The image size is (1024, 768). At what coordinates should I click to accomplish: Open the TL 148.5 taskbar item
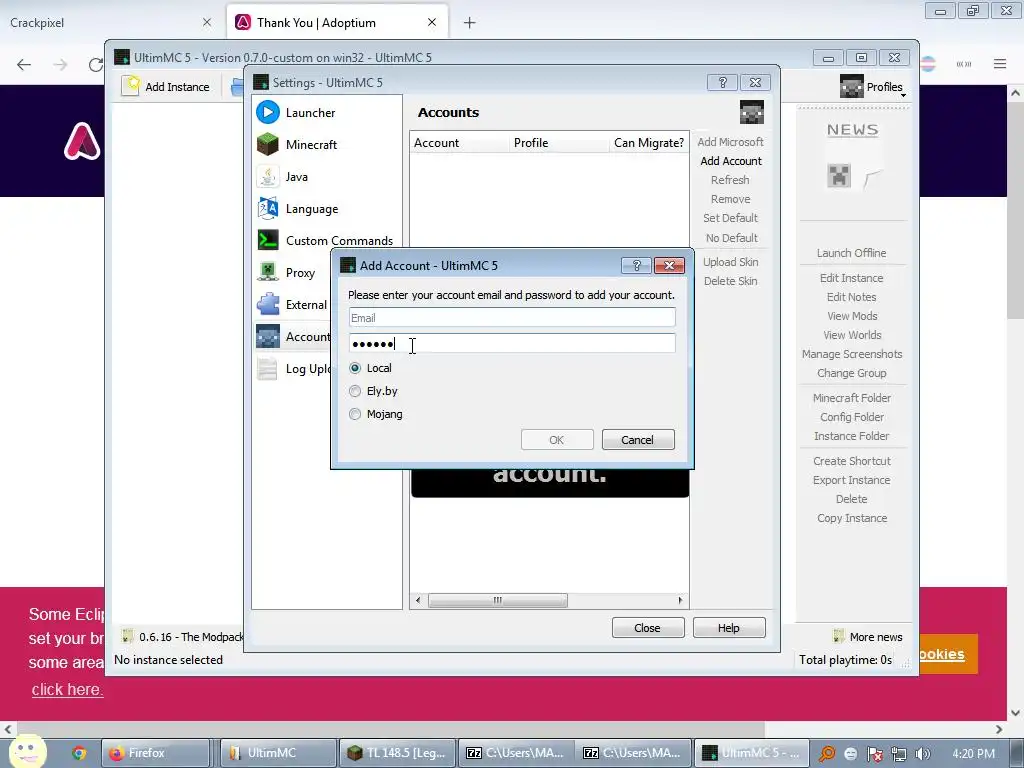pos(396,753)
